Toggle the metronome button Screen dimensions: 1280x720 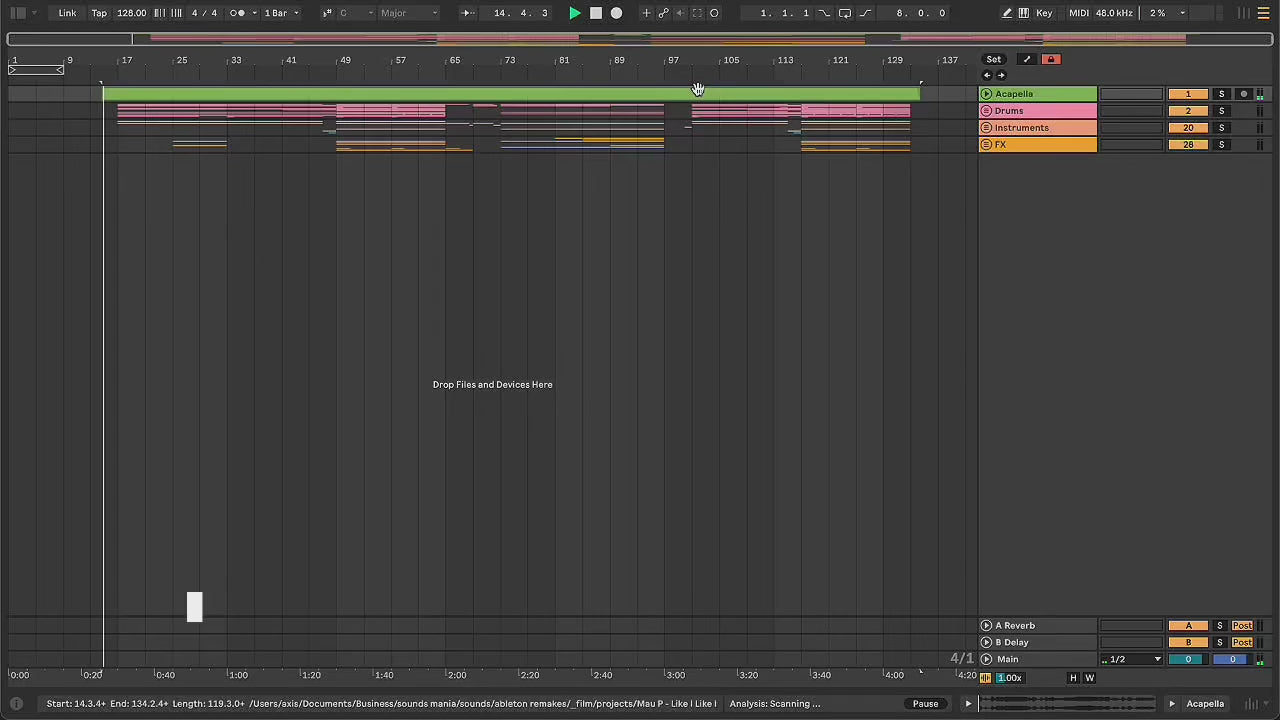point(238,13)
